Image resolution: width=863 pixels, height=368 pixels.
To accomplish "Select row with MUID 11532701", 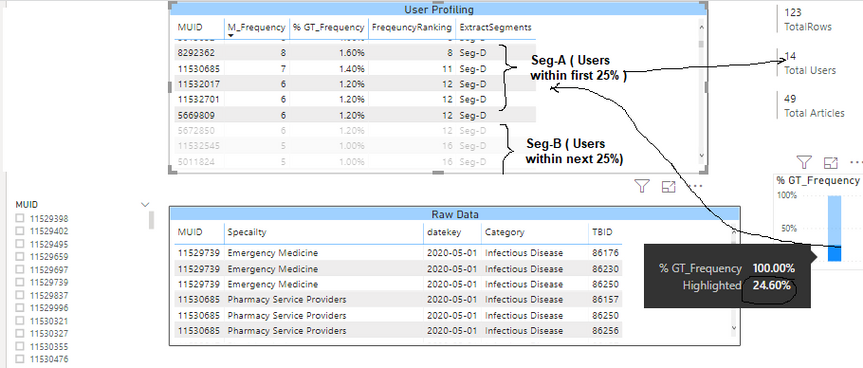I will 356,100.
